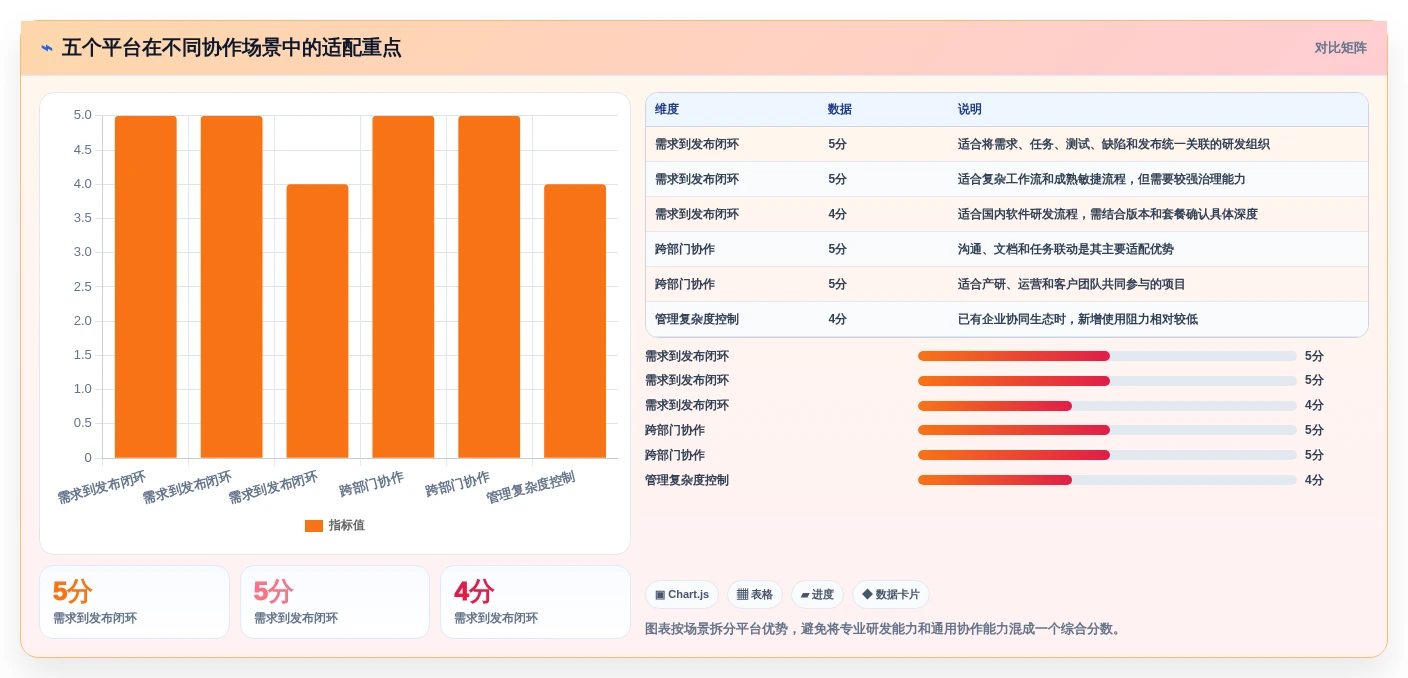This screenshot has width=1408, height=678.
Task: Open the orange 5分 data card
Action: 134,602
